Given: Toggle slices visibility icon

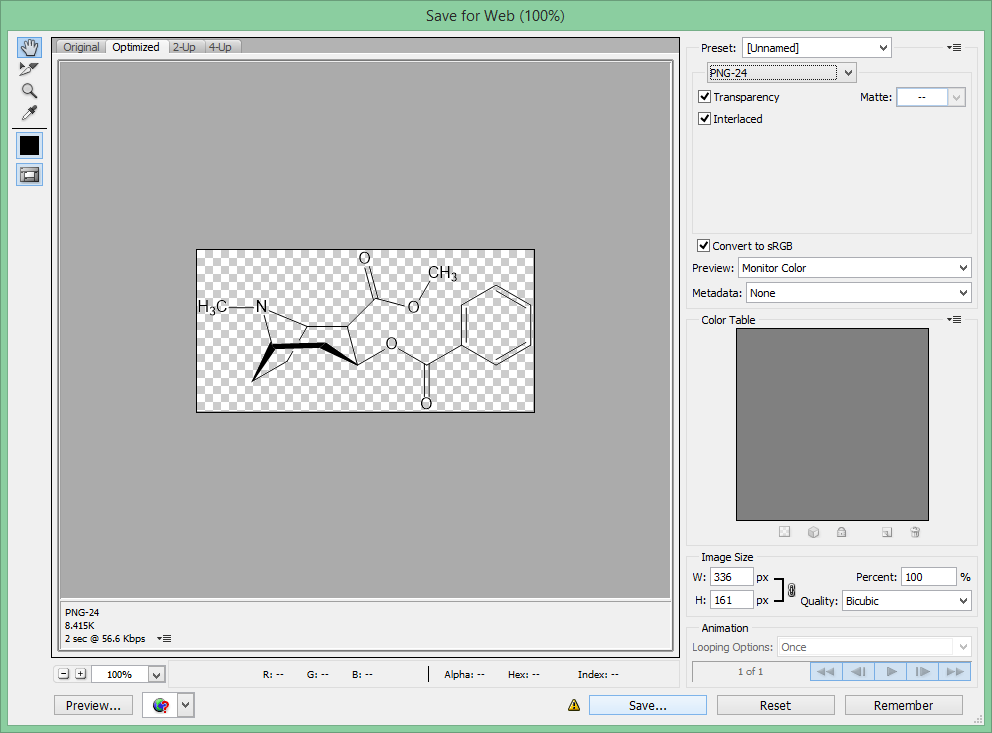Looking at the screenshot, I should tap(29, 175).
